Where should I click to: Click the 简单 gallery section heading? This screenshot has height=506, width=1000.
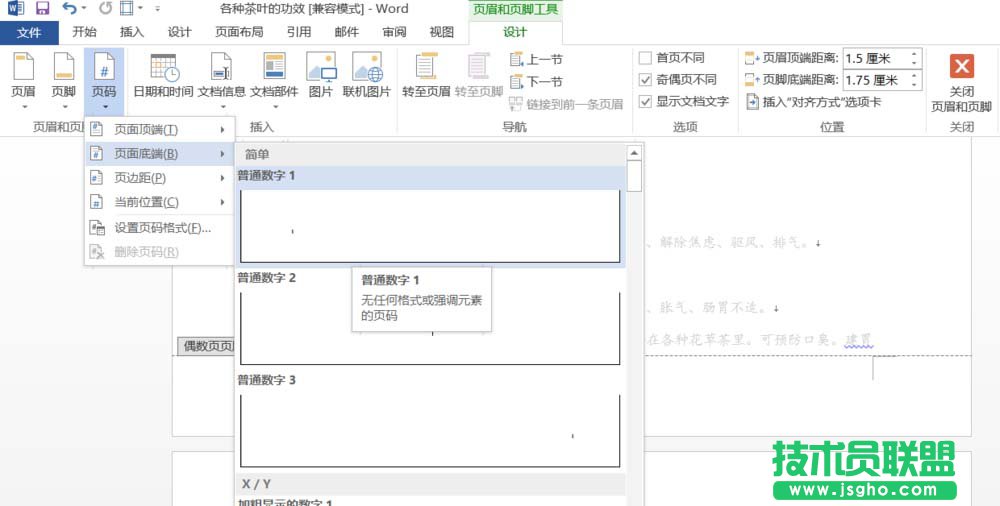click(257, 154)
